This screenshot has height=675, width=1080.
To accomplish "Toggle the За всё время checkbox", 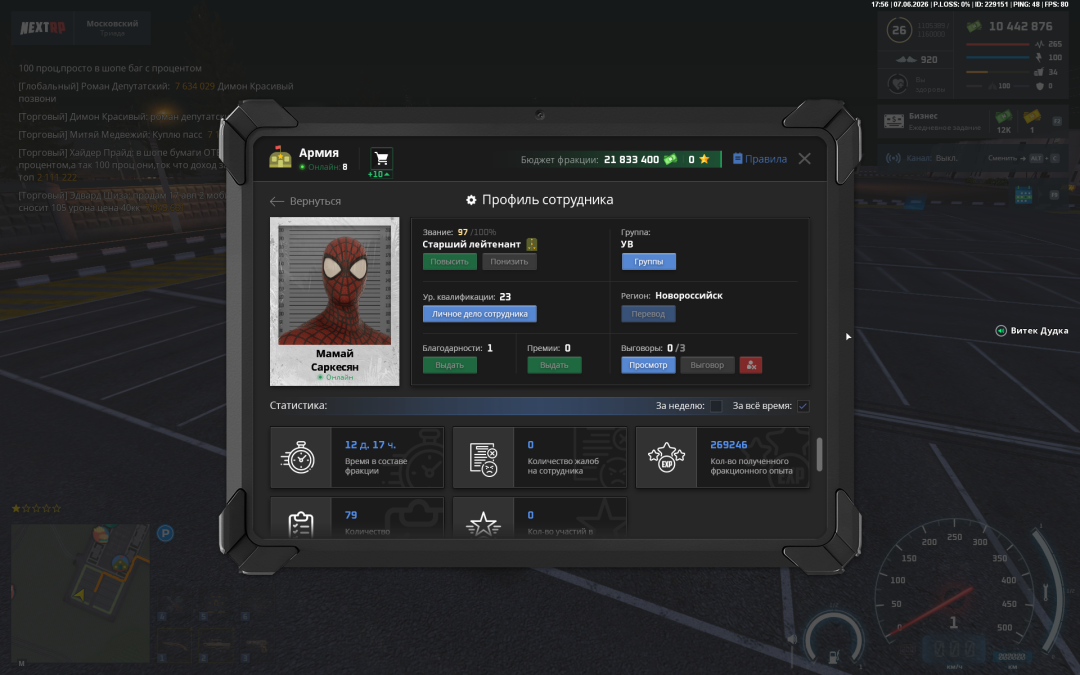I will 802,406.
